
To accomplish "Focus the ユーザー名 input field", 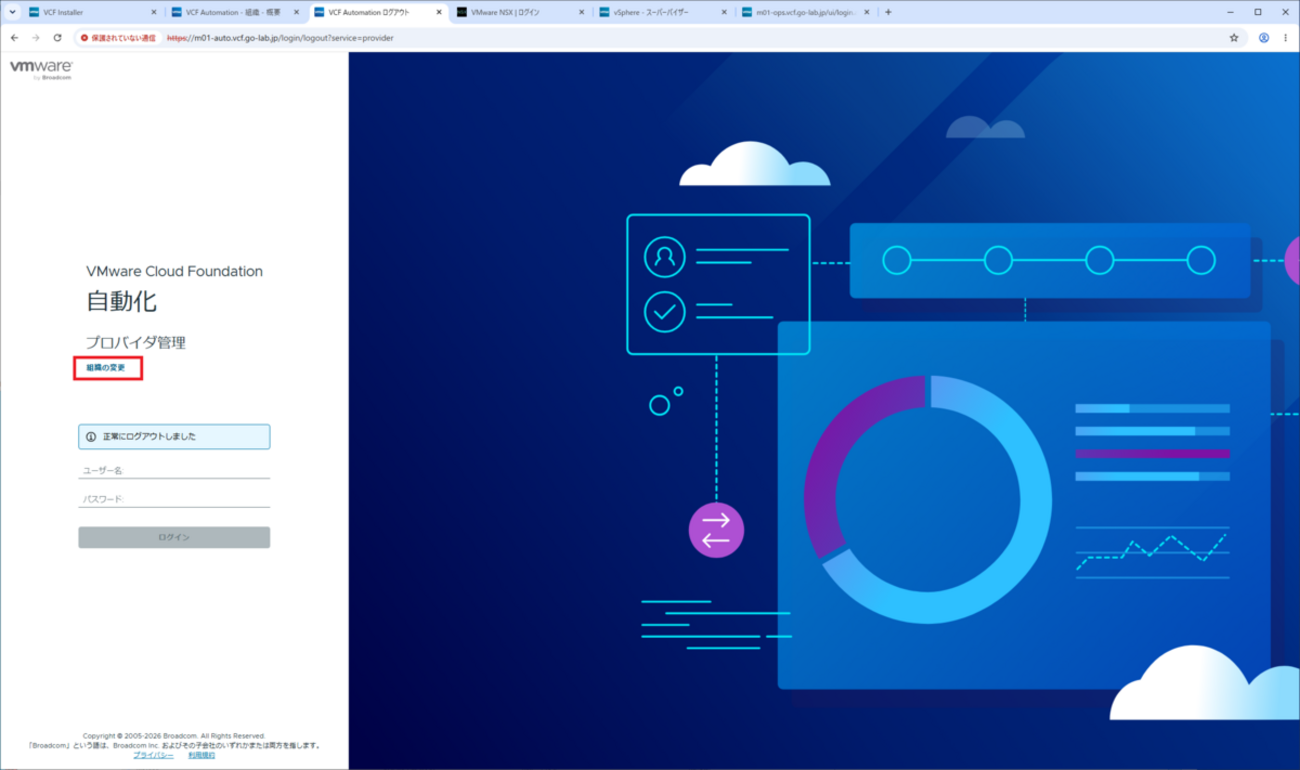I will point(174,470).
